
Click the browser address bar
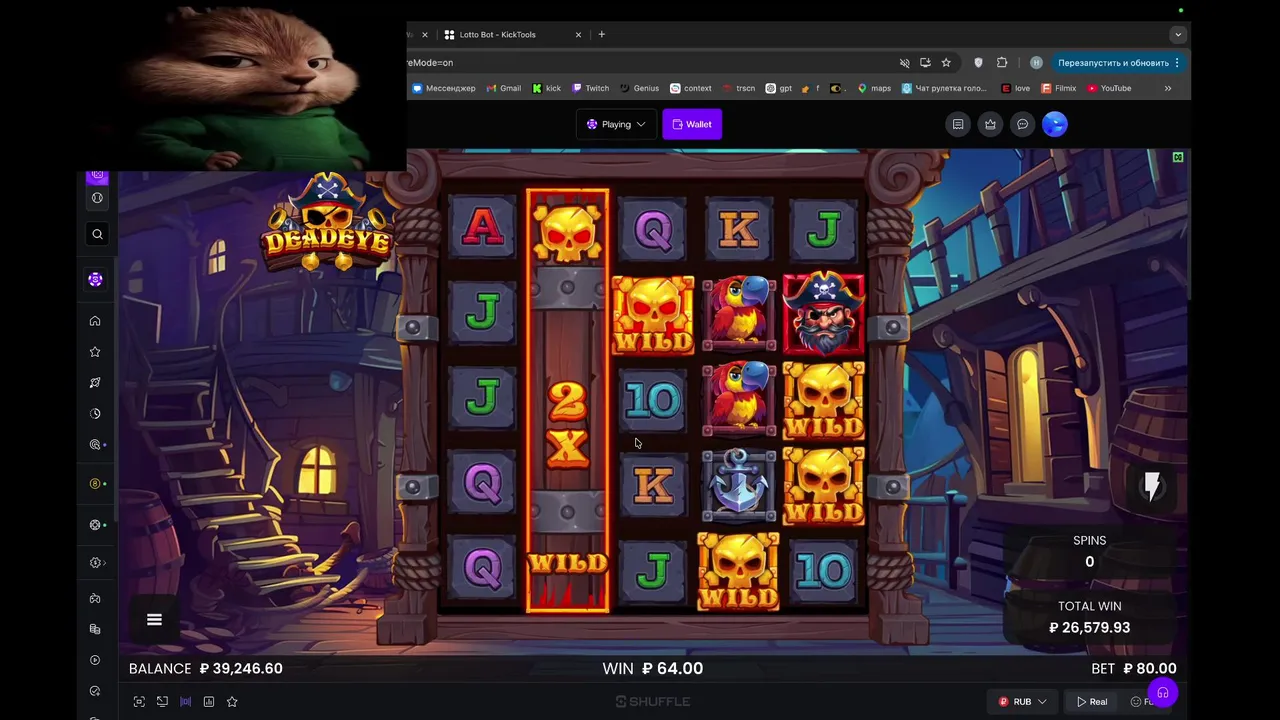[650, 63]
